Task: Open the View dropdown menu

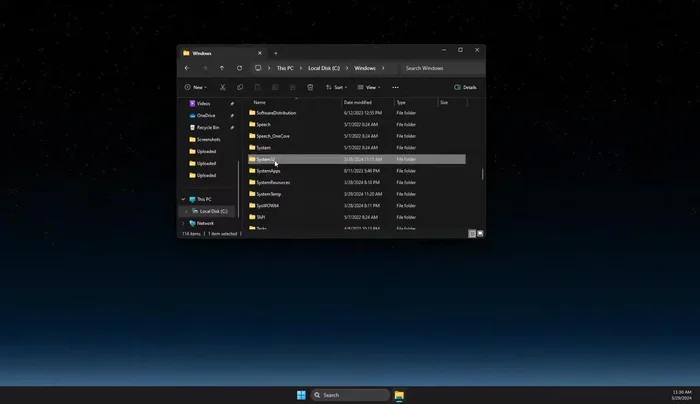Action: (369, 87)
